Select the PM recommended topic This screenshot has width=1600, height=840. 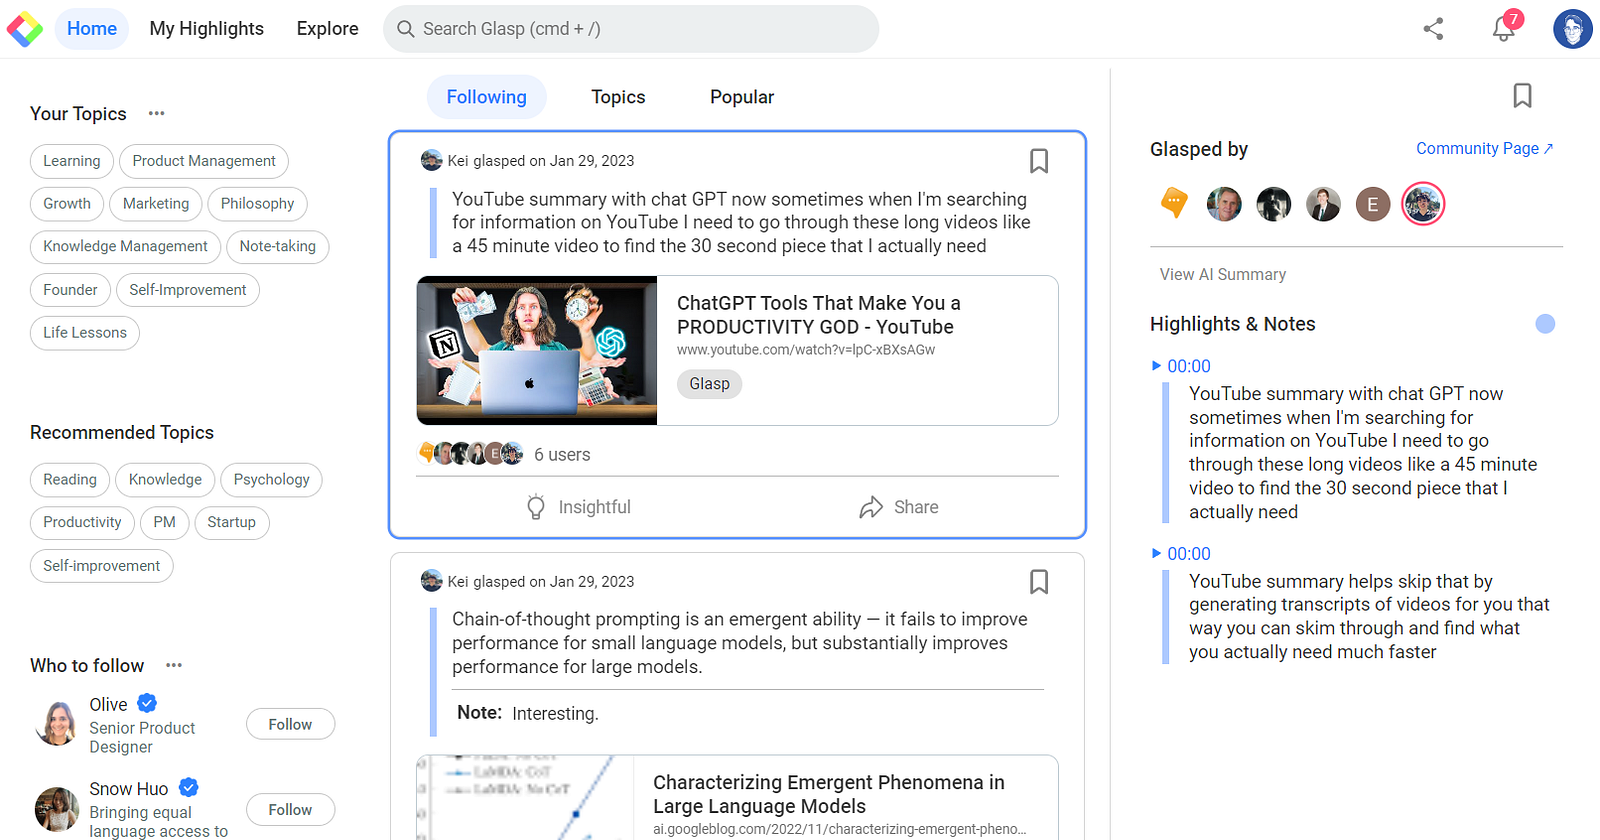[165, 522]
